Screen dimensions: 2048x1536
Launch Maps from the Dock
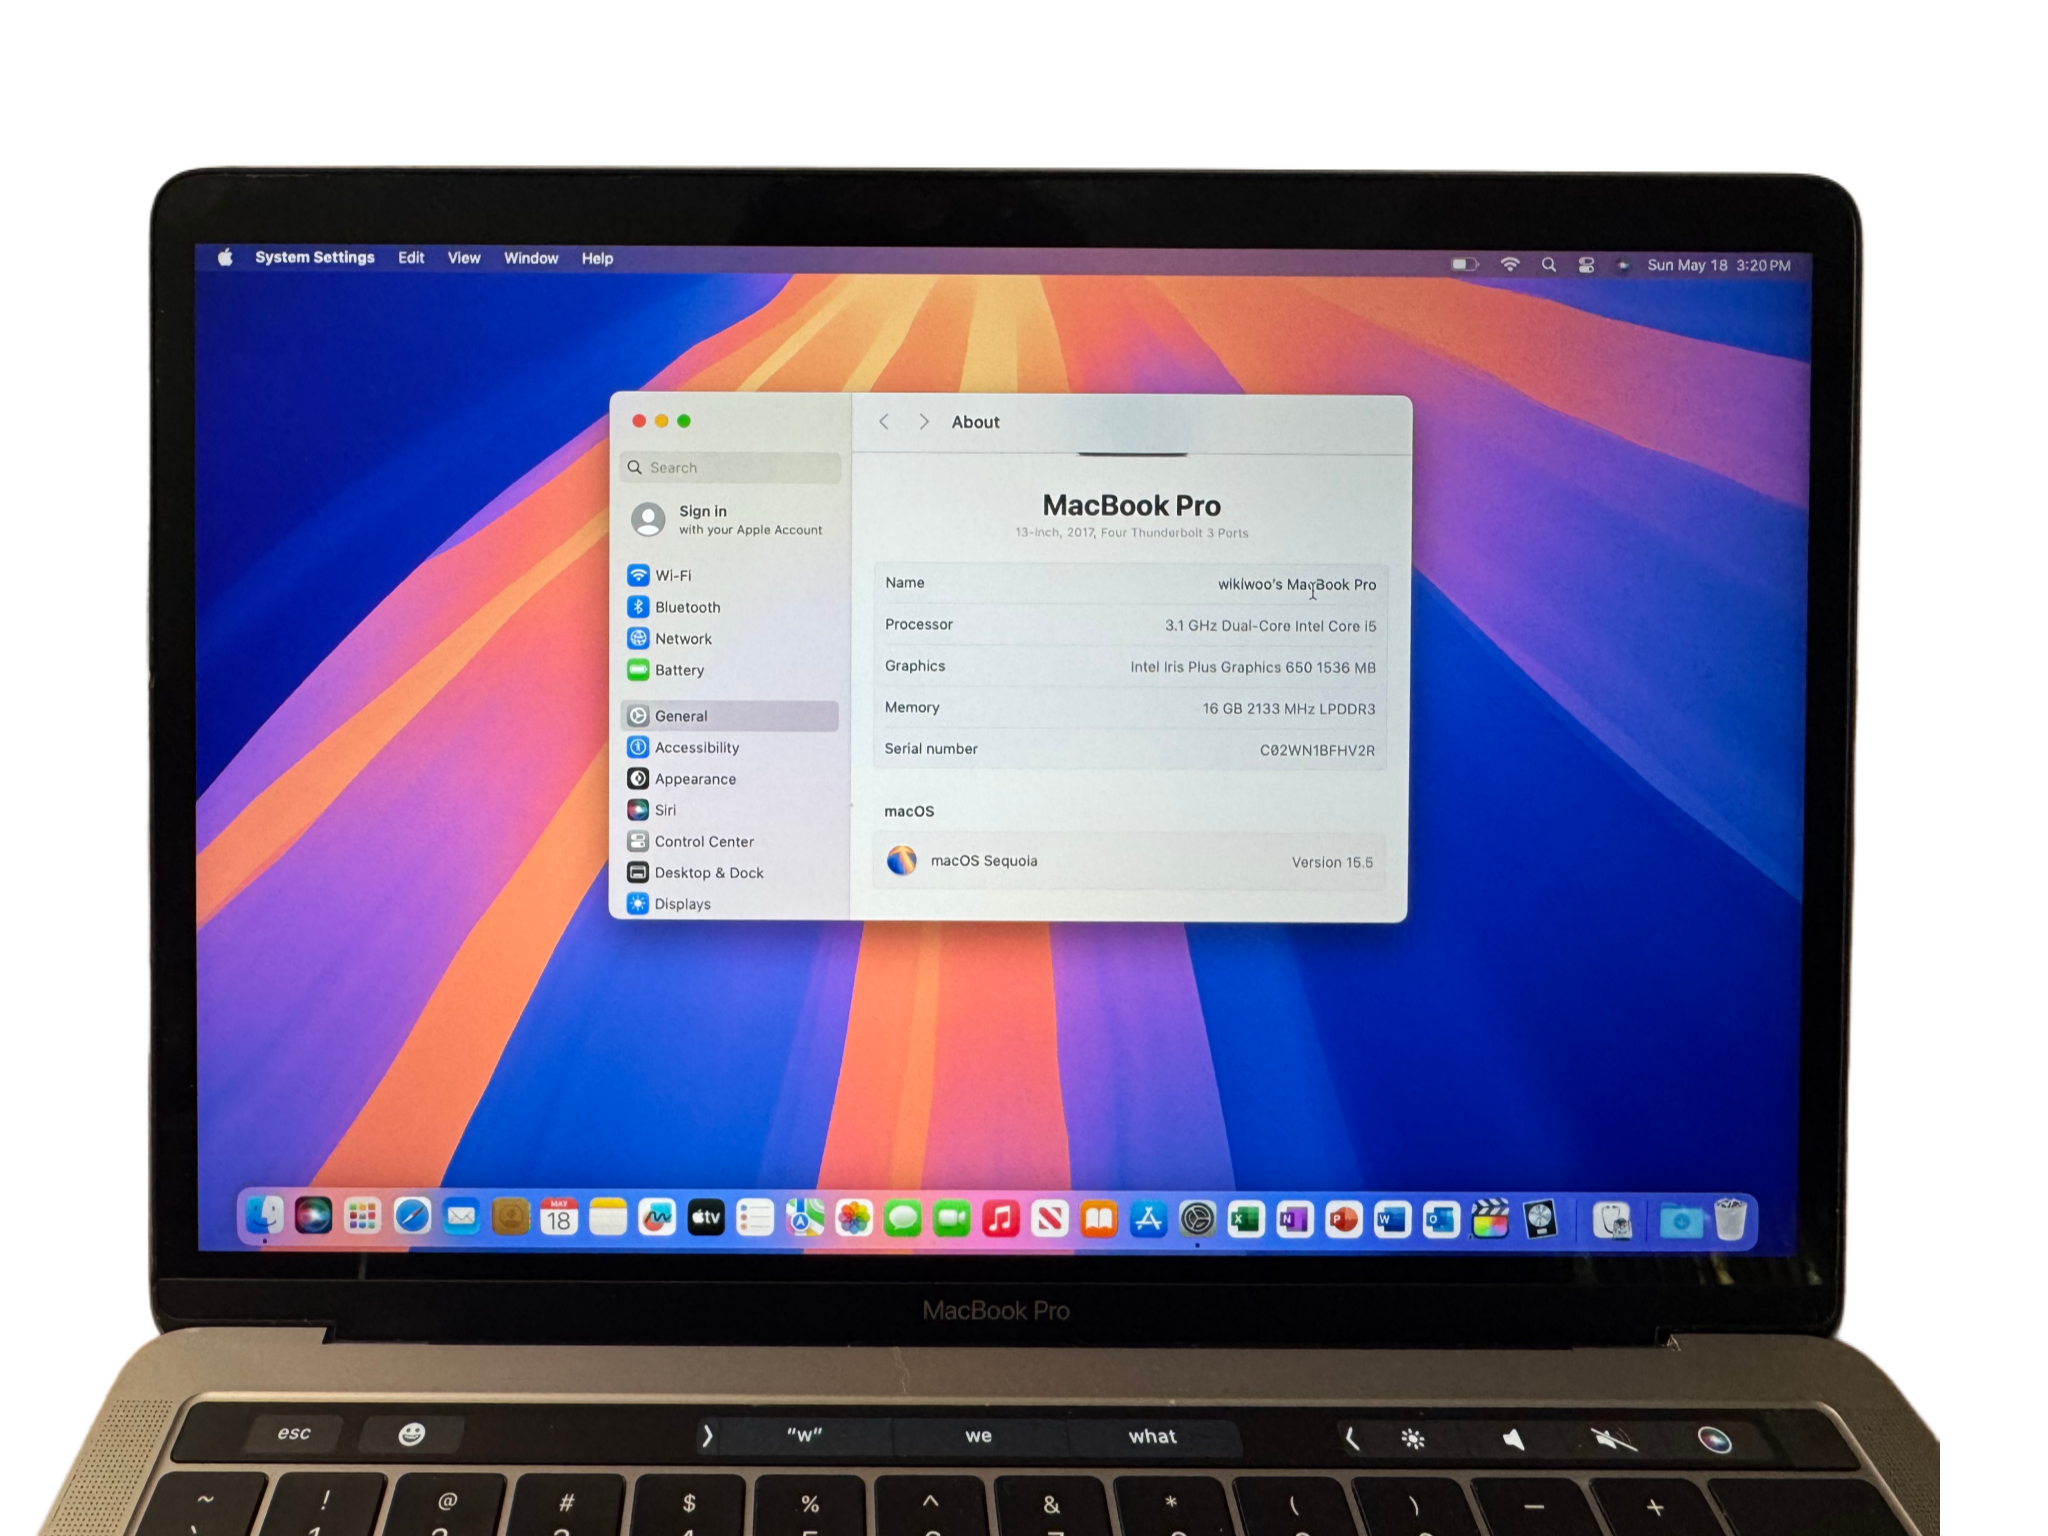805,1218
